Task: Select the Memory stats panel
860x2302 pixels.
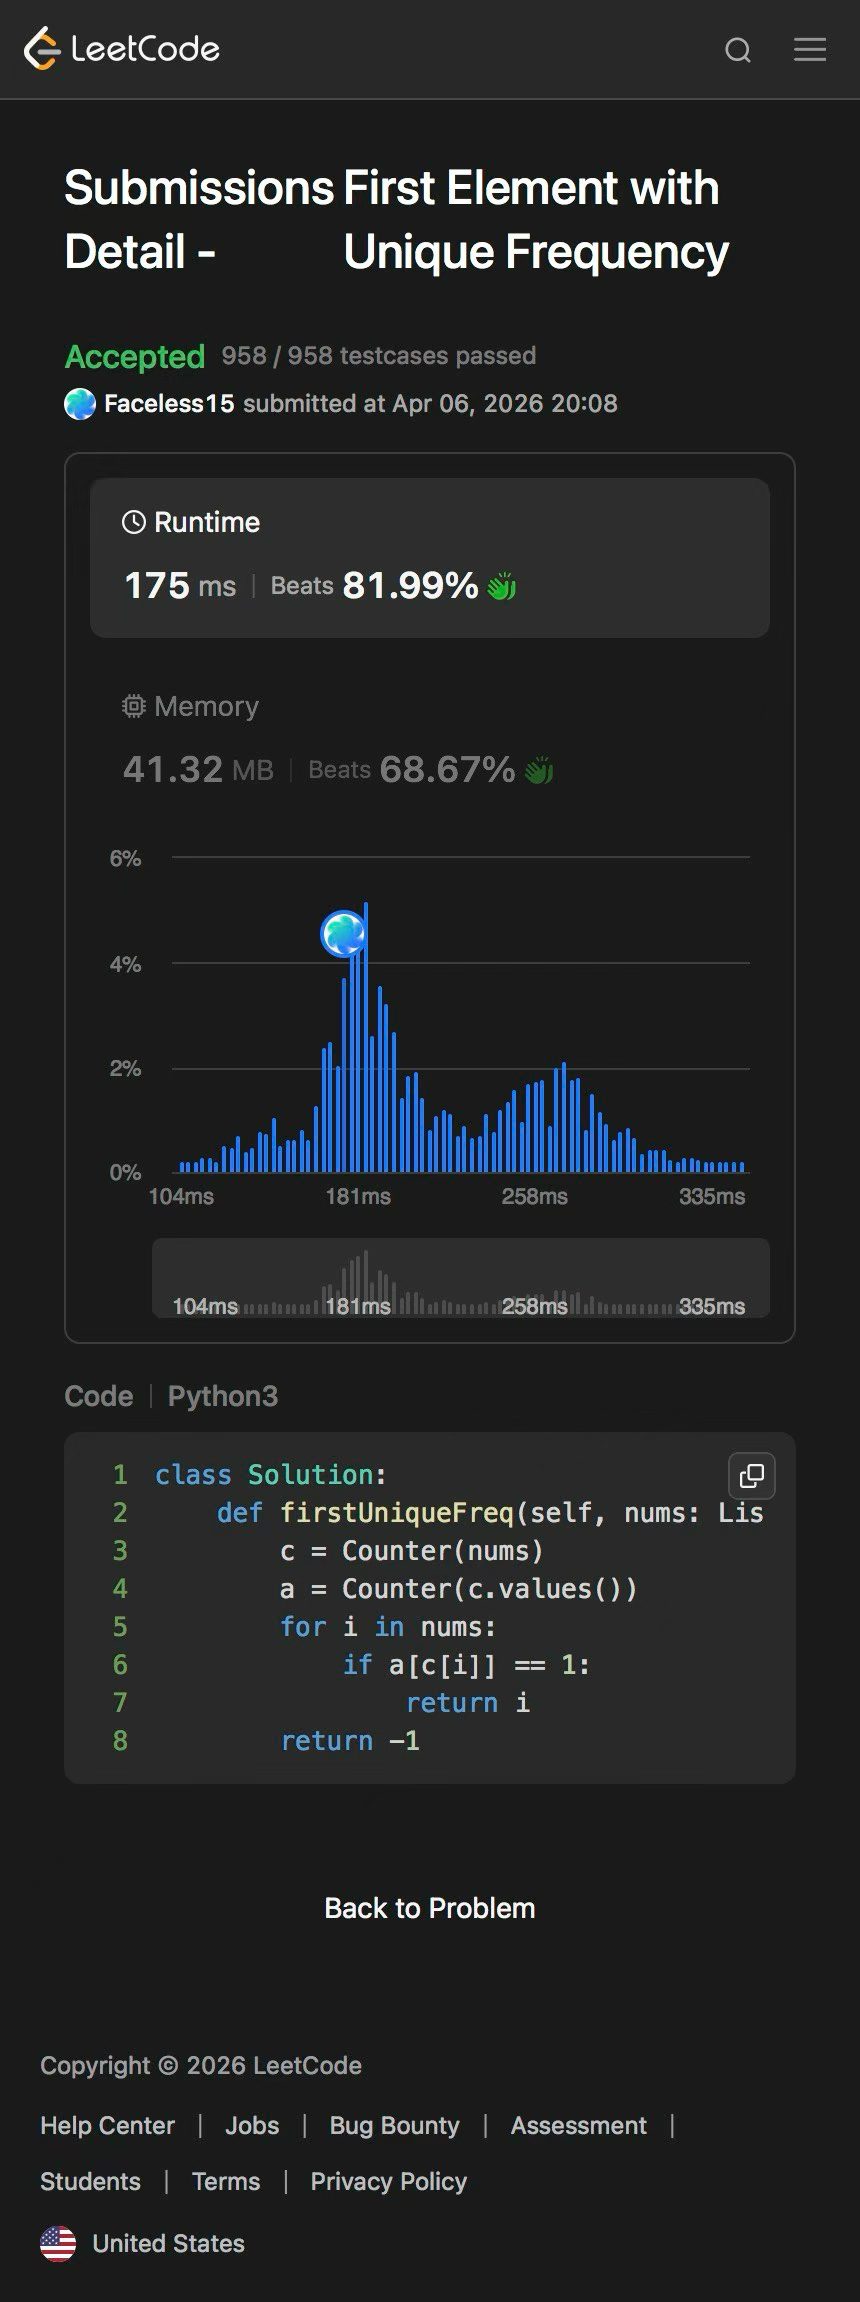Action: (x=430, y=740)
